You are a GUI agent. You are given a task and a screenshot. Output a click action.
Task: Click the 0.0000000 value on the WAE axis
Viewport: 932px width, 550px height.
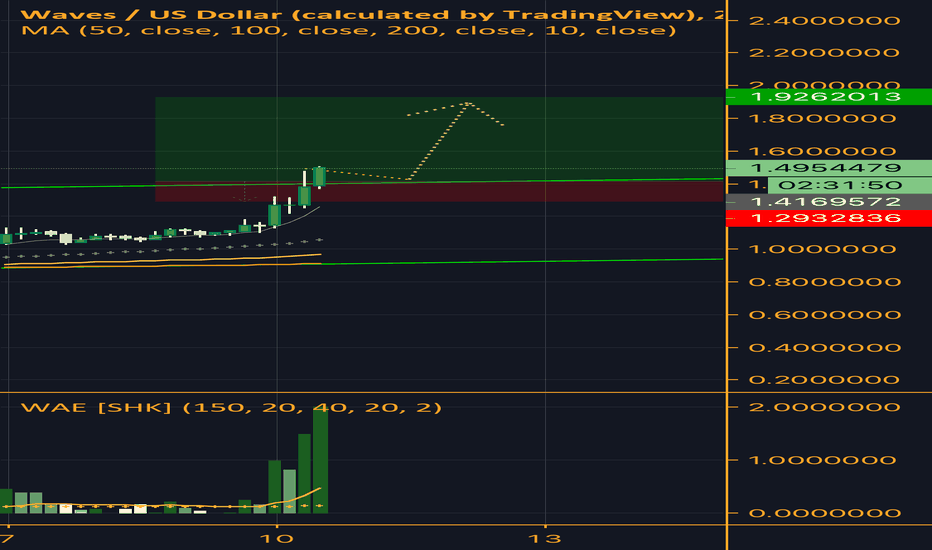pyautogui.click(x=824, y=513)
